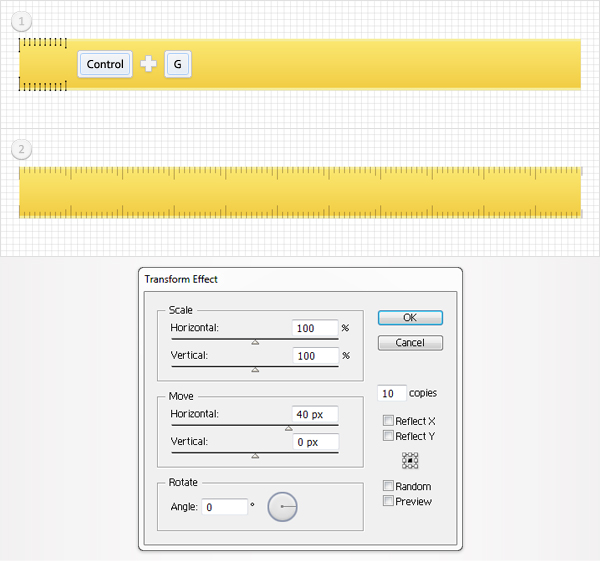Select the grouped tick marks on ruler one
The image size is (600, 561).
[43, 64]
